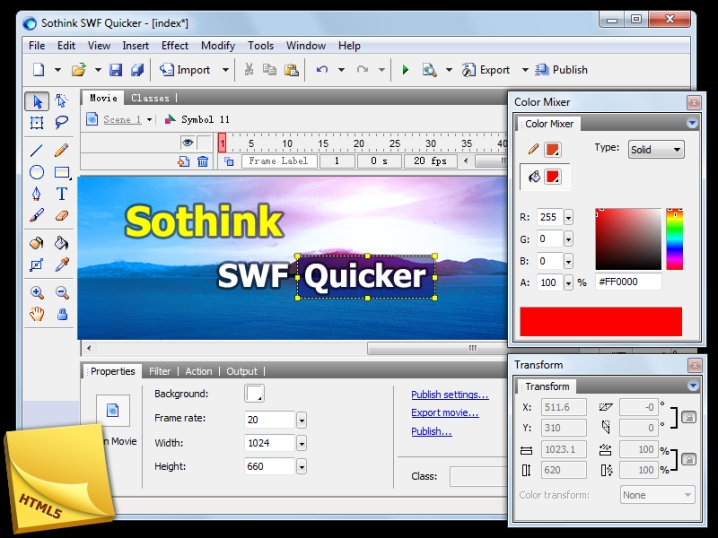Delete layer with the trash icon

coord(203,161)
